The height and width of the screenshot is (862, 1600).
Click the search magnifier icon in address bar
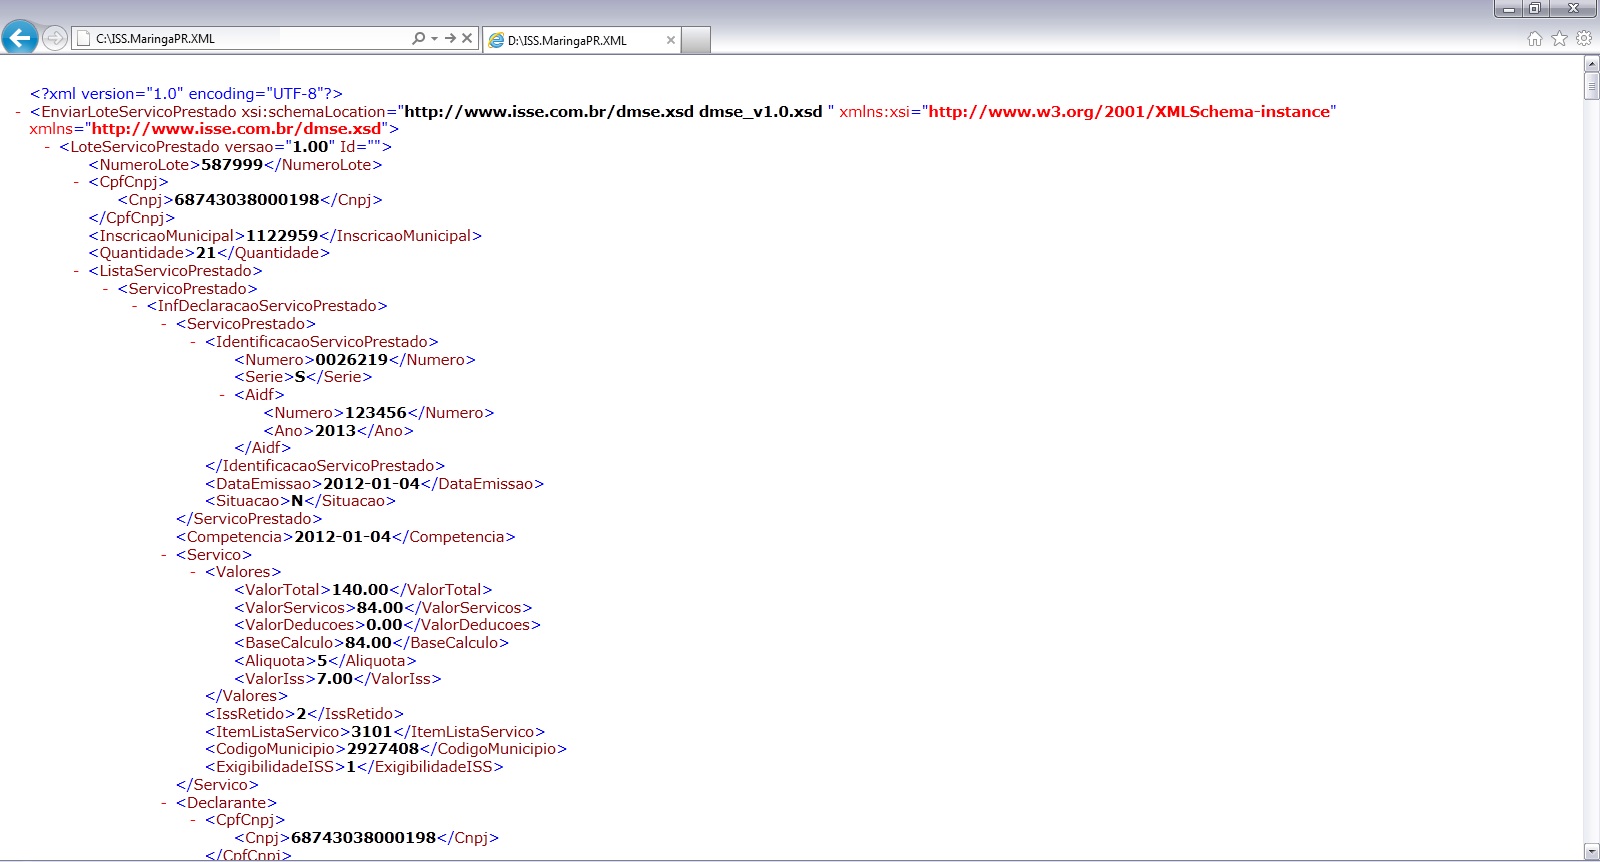418,38
